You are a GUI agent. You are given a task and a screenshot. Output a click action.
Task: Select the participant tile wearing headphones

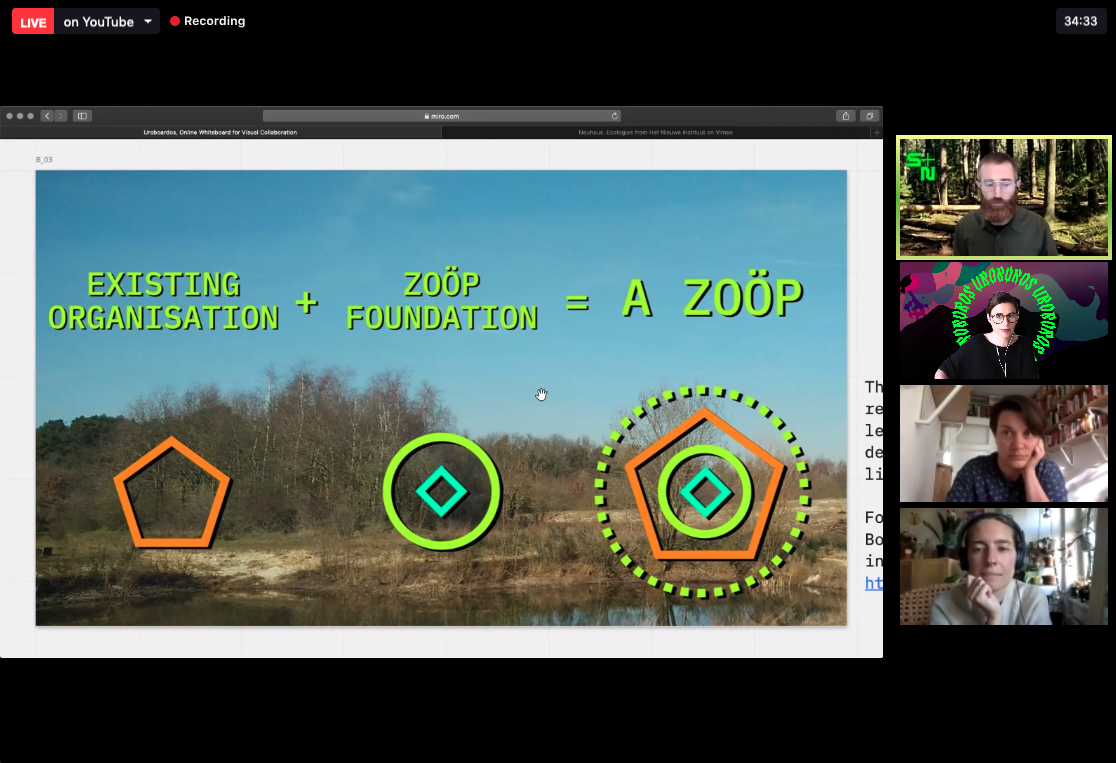coord(1004,567)
